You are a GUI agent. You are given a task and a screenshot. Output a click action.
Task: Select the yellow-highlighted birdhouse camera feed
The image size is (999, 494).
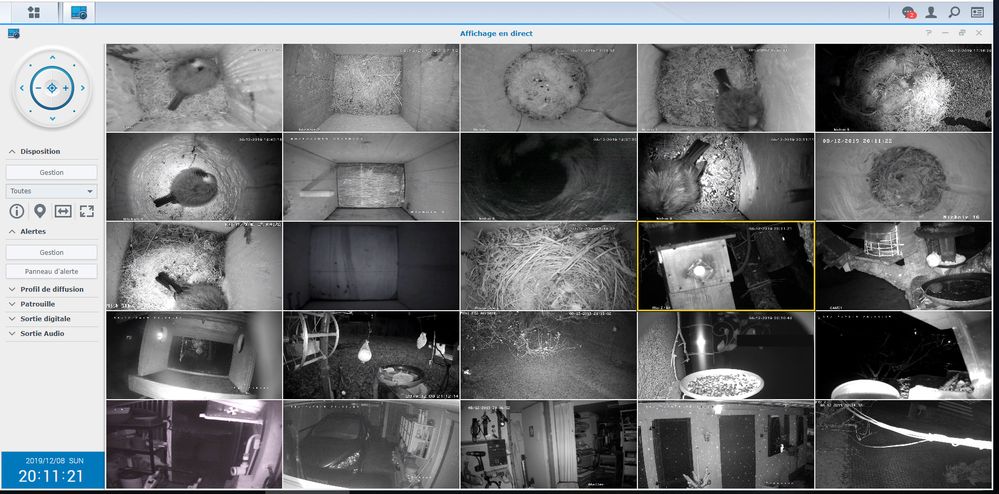(x=725, y=265)
